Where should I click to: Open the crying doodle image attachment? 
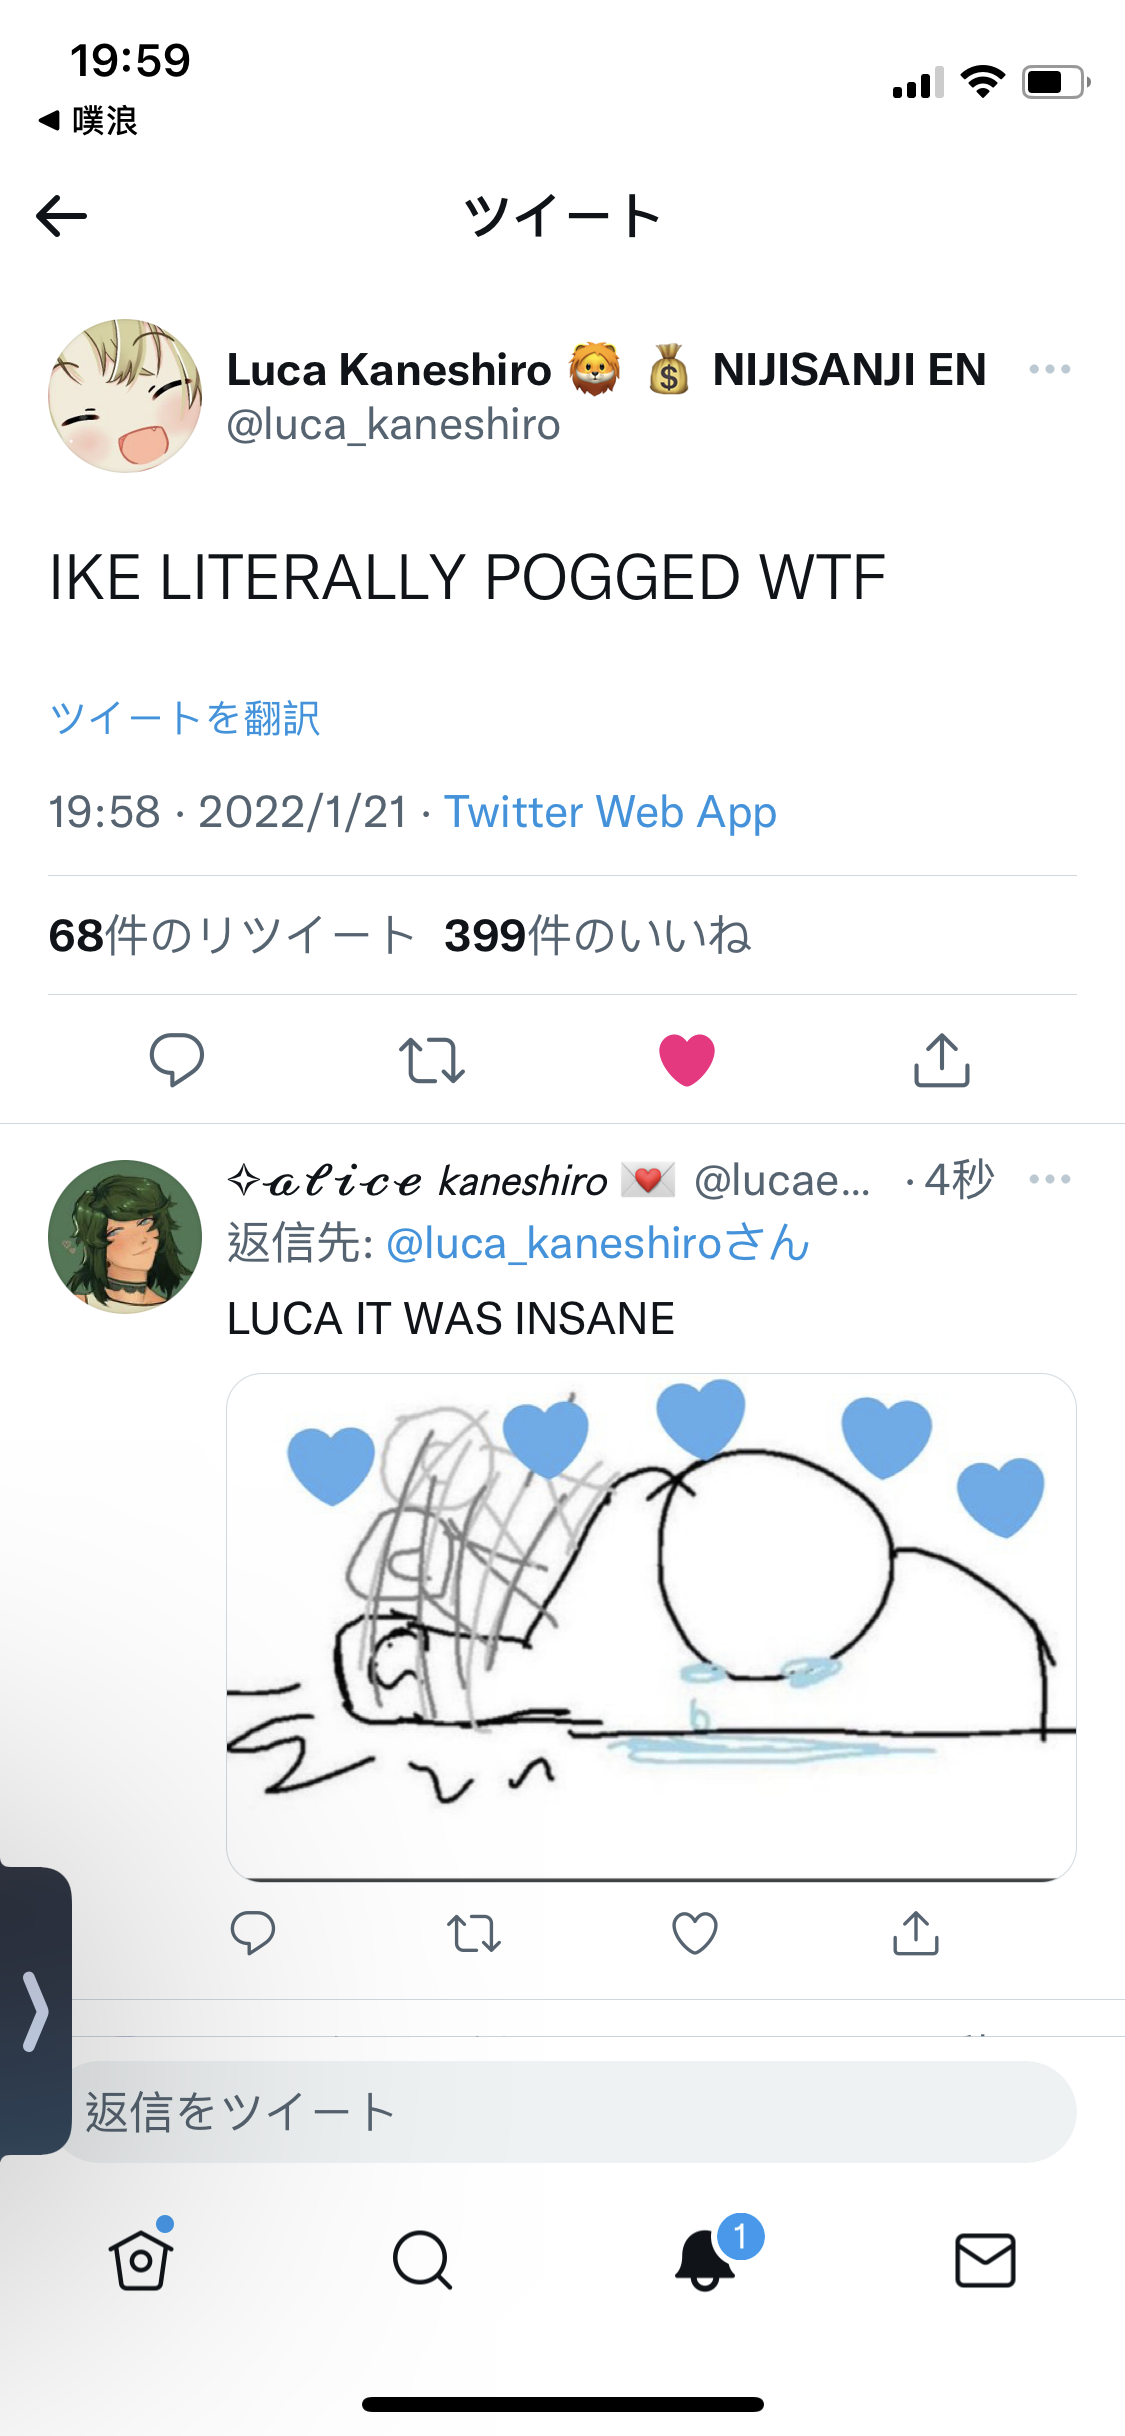click(x=651, y=1627)
